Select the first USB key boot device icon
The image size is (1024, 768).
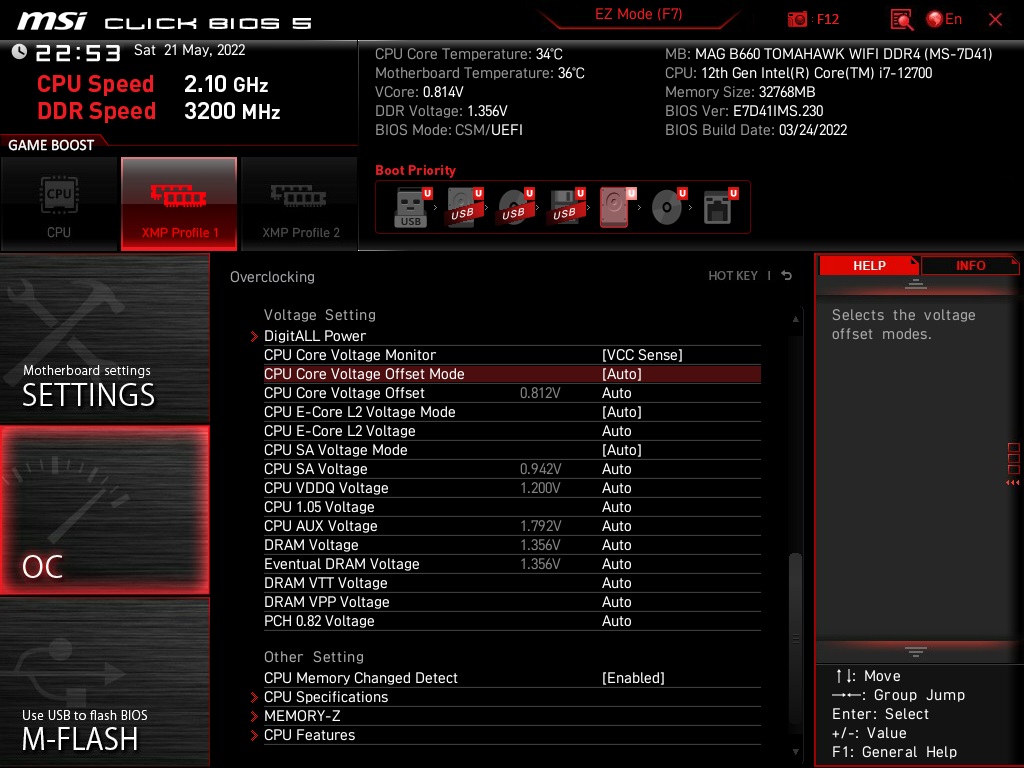point(412,207)
